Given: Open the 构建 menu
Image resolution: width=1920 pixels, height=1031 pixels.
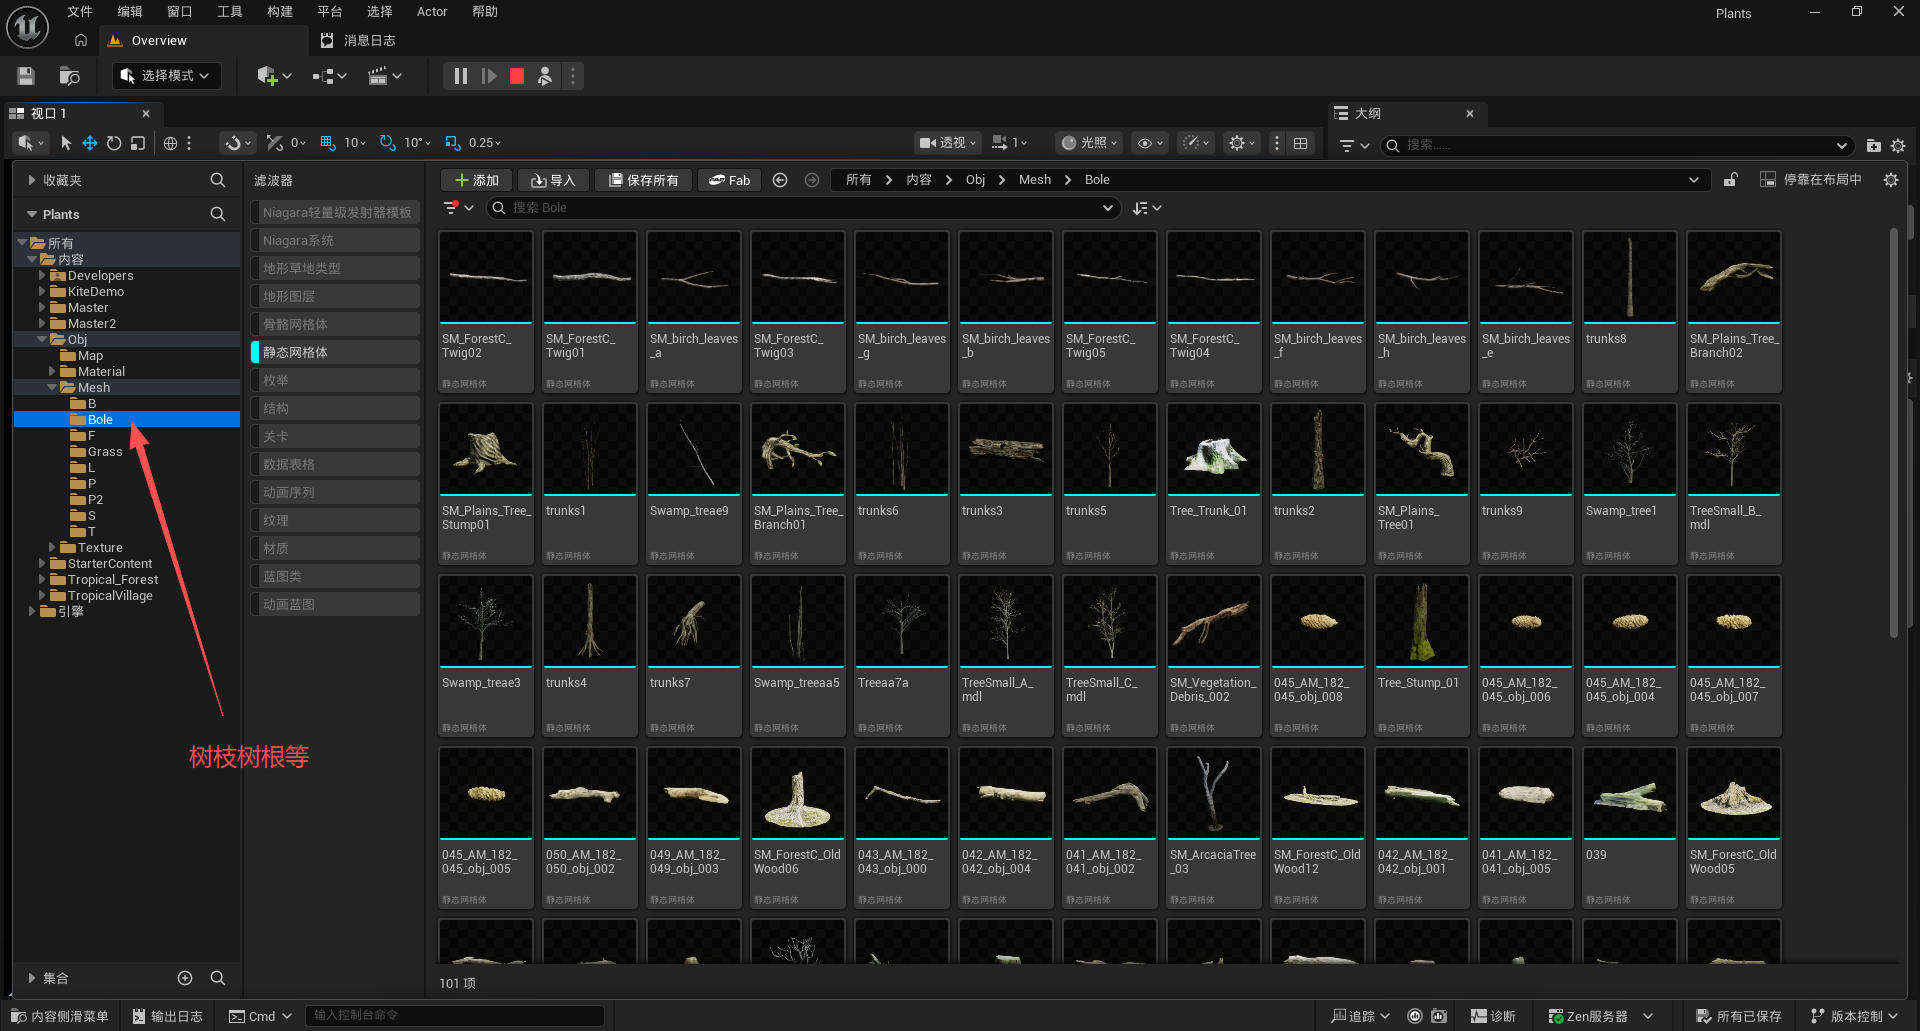Looking at the screenshot, I should click(280, 12).
